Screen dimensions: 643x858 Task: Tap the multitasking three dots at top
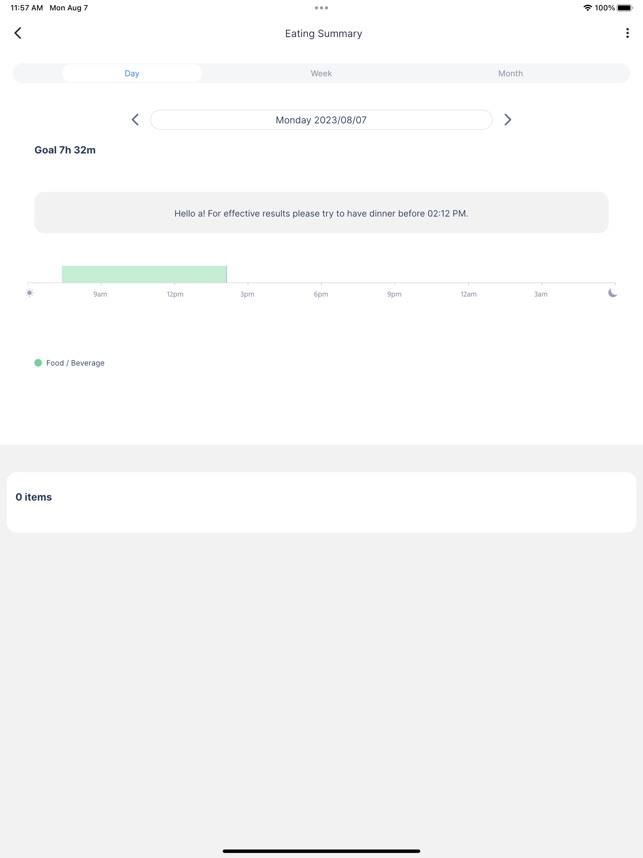[321, 8]
